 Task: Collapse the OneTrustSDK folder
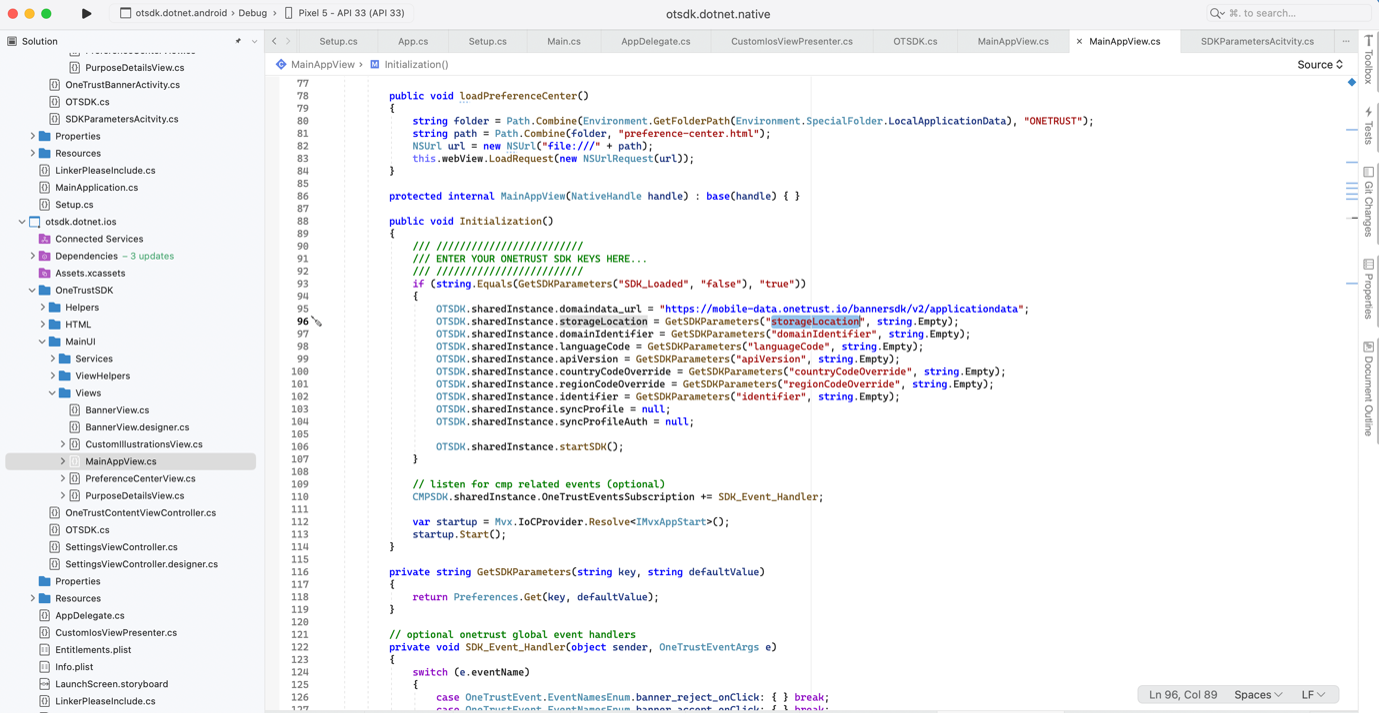pyautogui.click(x=32, y=290)
